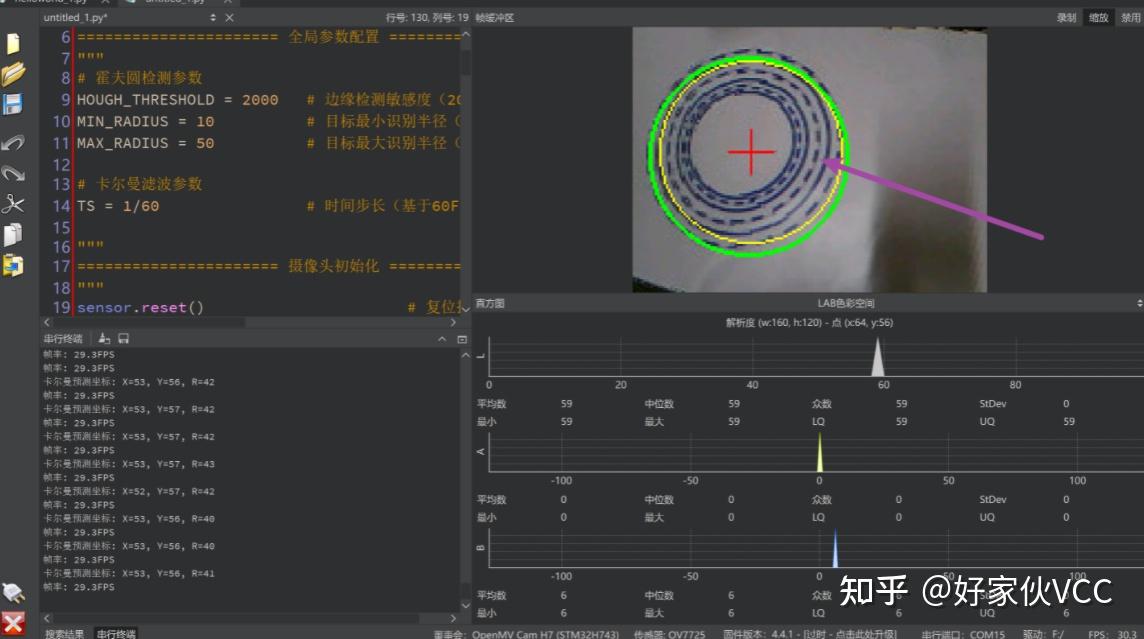1144x639 pixels.
Task: Redo the last undone edit
Action: pos(14,172)
